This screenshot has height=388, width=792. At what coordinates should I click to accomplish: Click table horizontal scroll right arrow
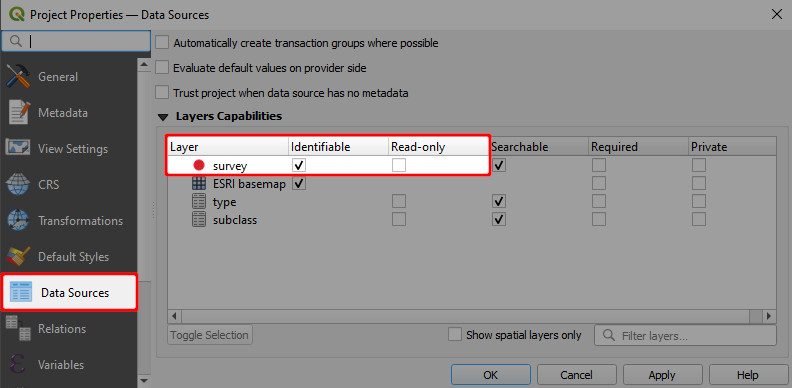pos(769,317)
